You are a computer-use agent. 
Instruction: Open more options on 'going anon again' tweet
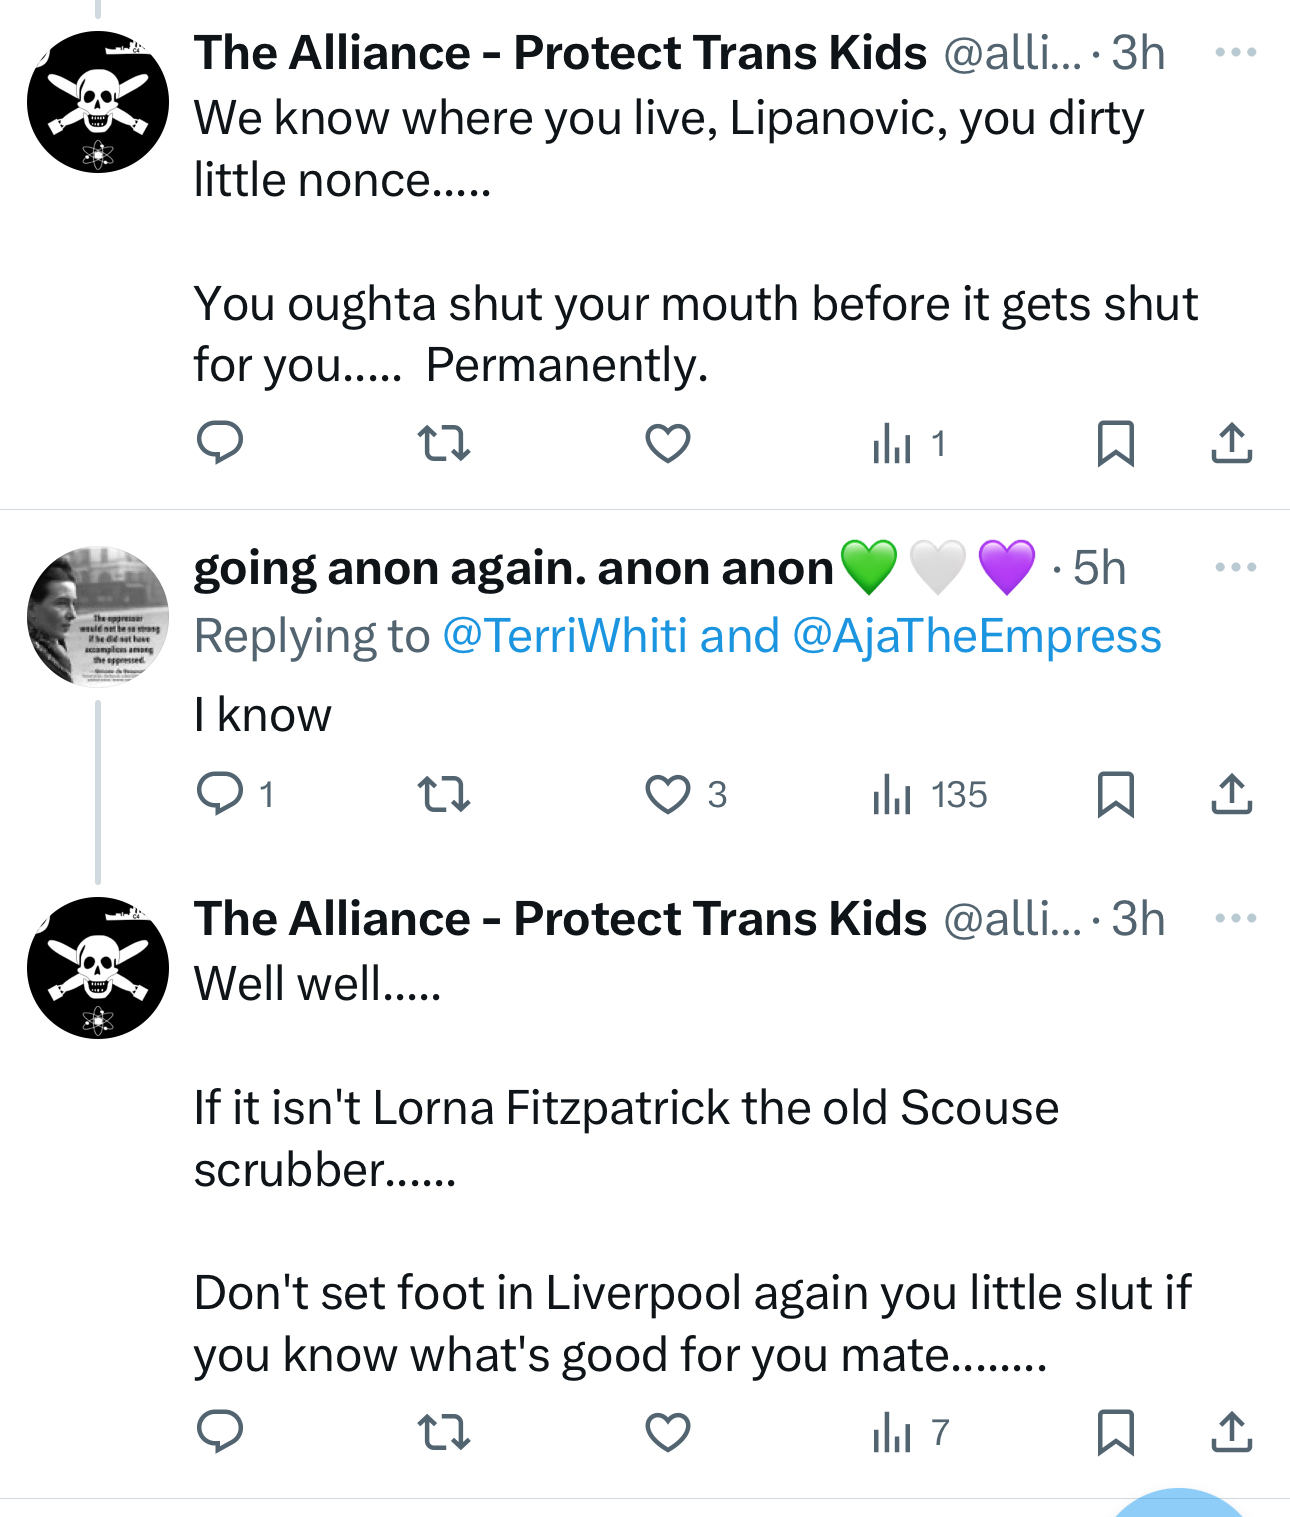pos(1236,568)
